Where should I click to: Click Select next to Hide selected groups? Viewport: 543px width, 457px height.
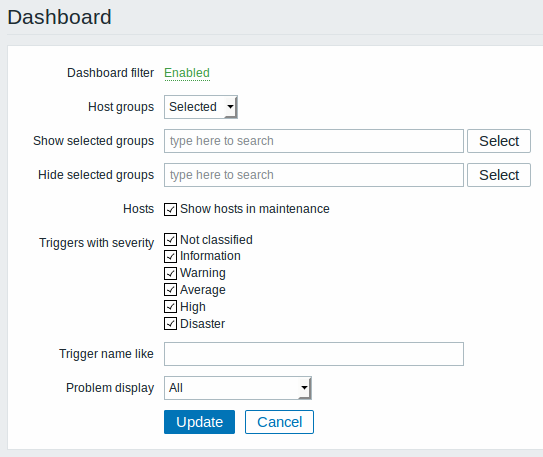pos(499,175)
